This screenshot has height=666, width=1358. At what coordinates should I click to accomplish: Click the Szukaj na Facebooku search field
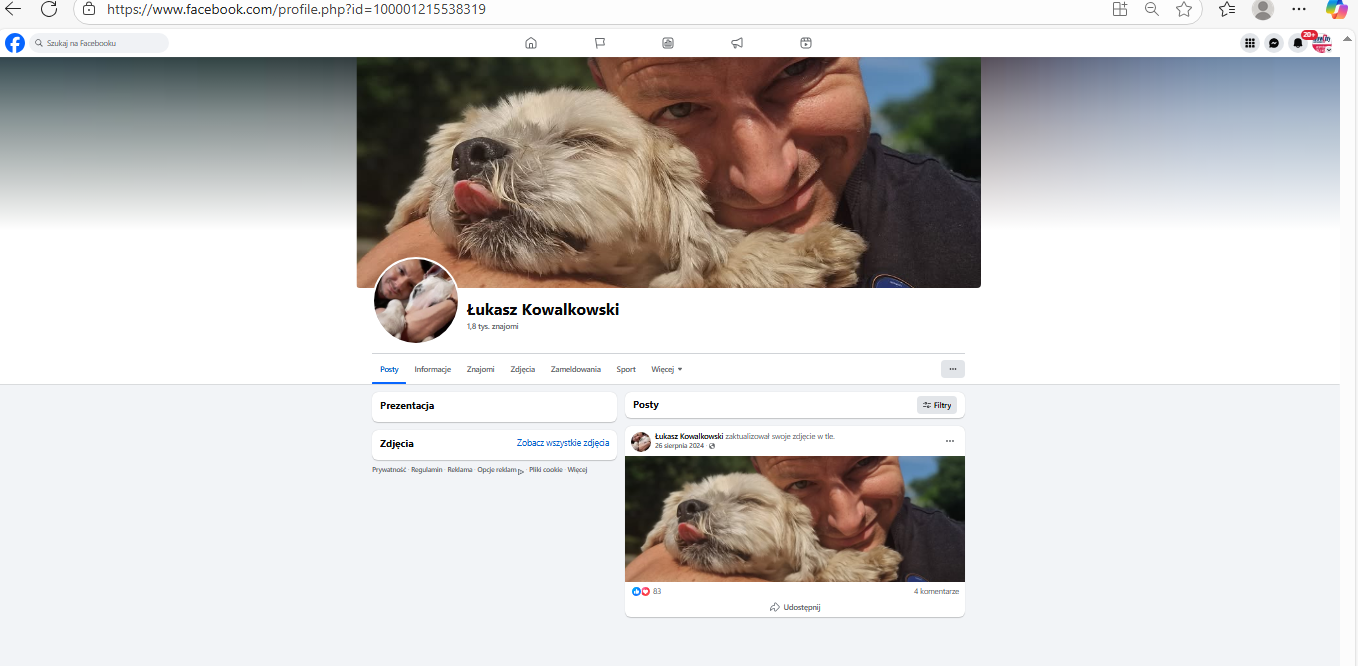point(100,43)
